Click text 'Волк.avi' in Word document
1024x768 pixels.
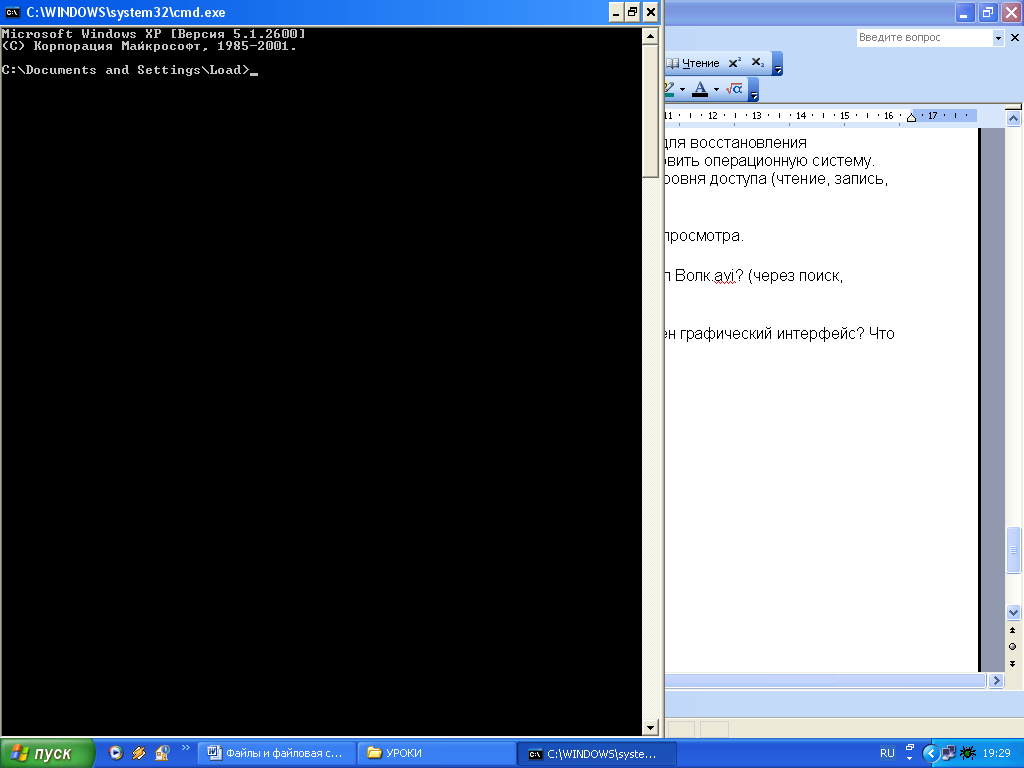705,276
